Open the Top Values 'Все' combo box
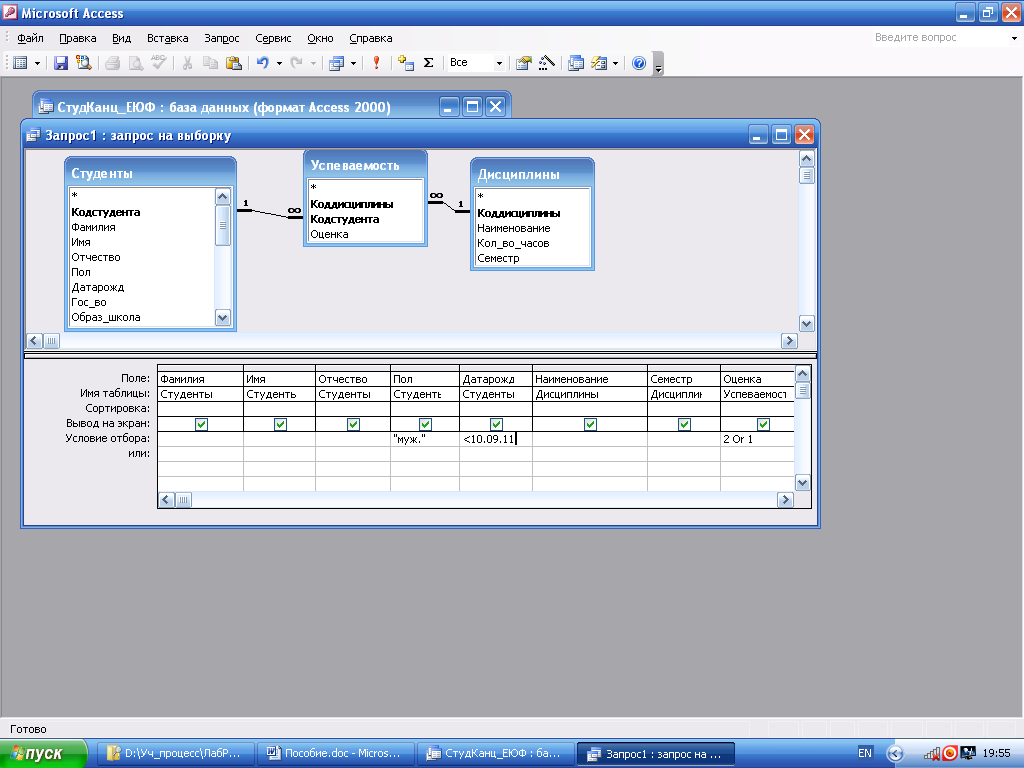 475,63
